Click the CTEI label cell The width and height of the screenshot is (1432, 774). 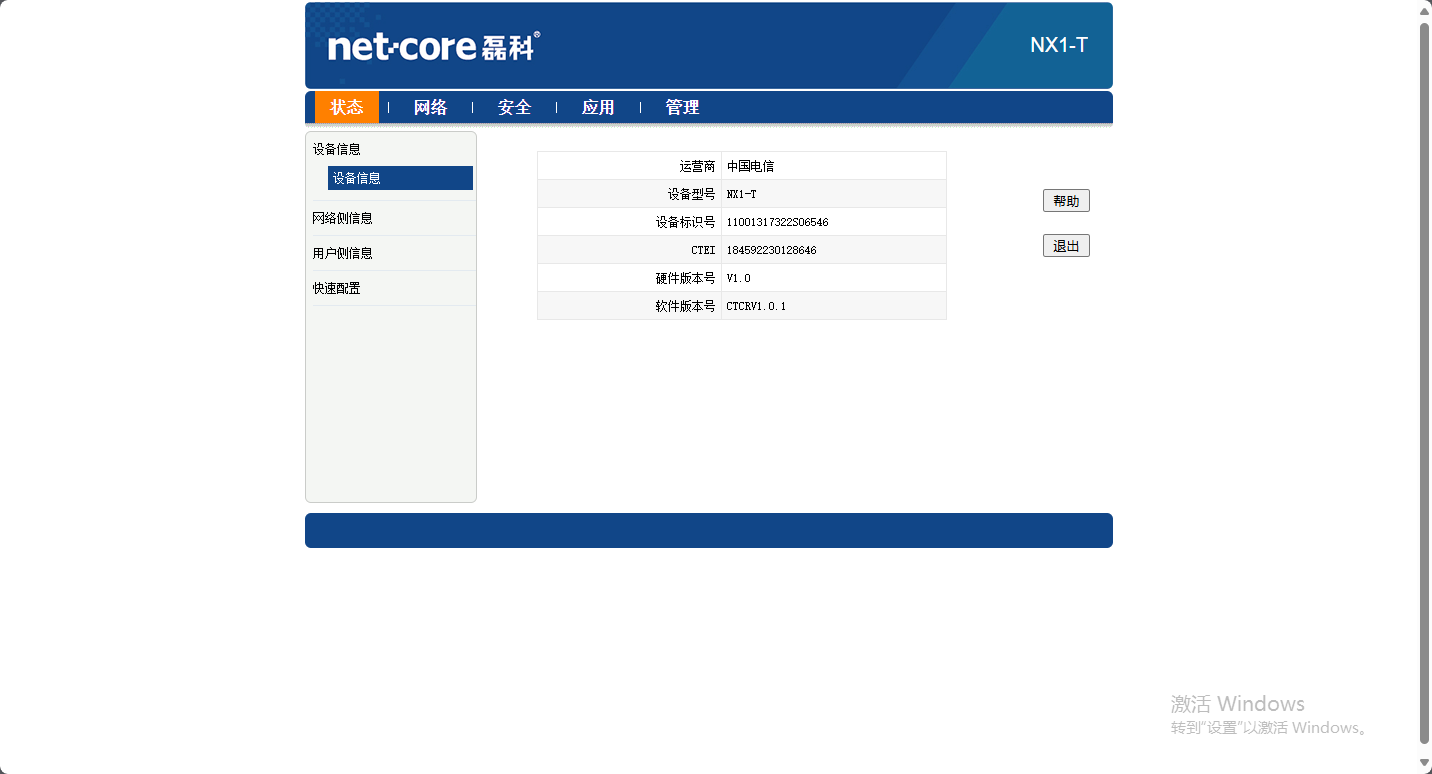pos(629,250)
